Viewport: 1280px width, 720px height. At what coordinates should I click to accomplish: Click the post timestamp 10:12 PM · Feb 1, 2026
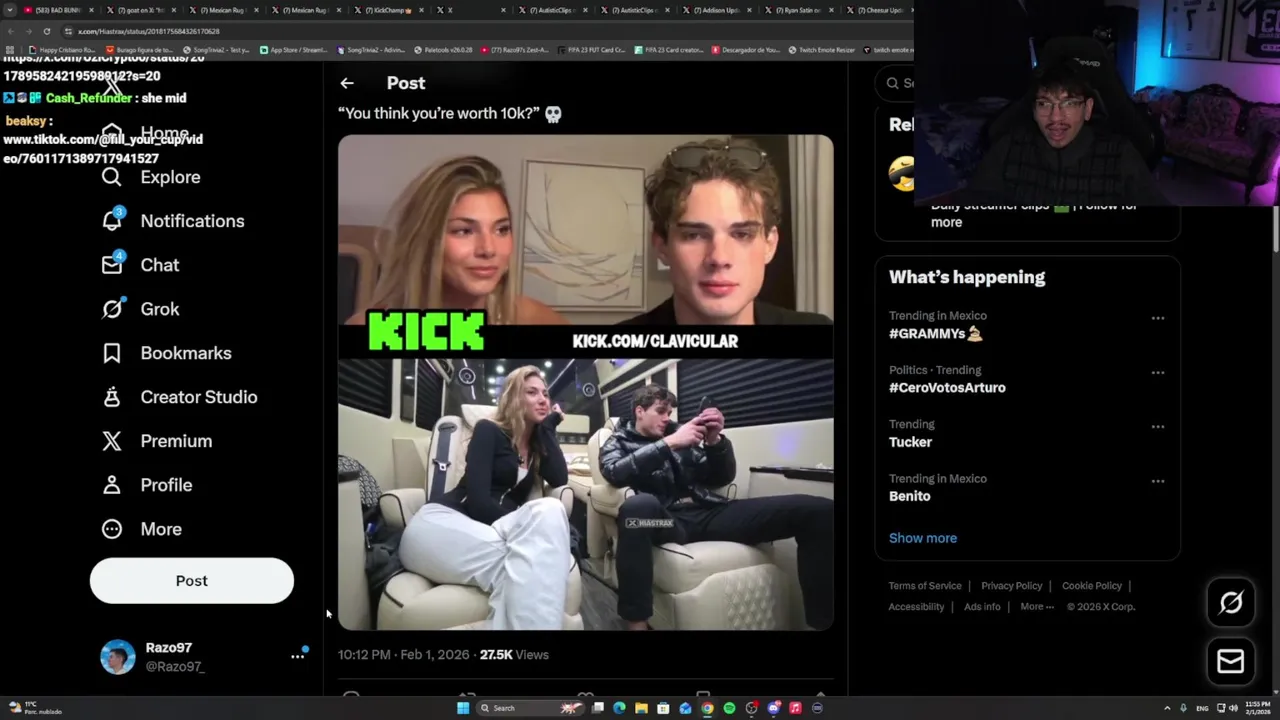click(403, 655)
